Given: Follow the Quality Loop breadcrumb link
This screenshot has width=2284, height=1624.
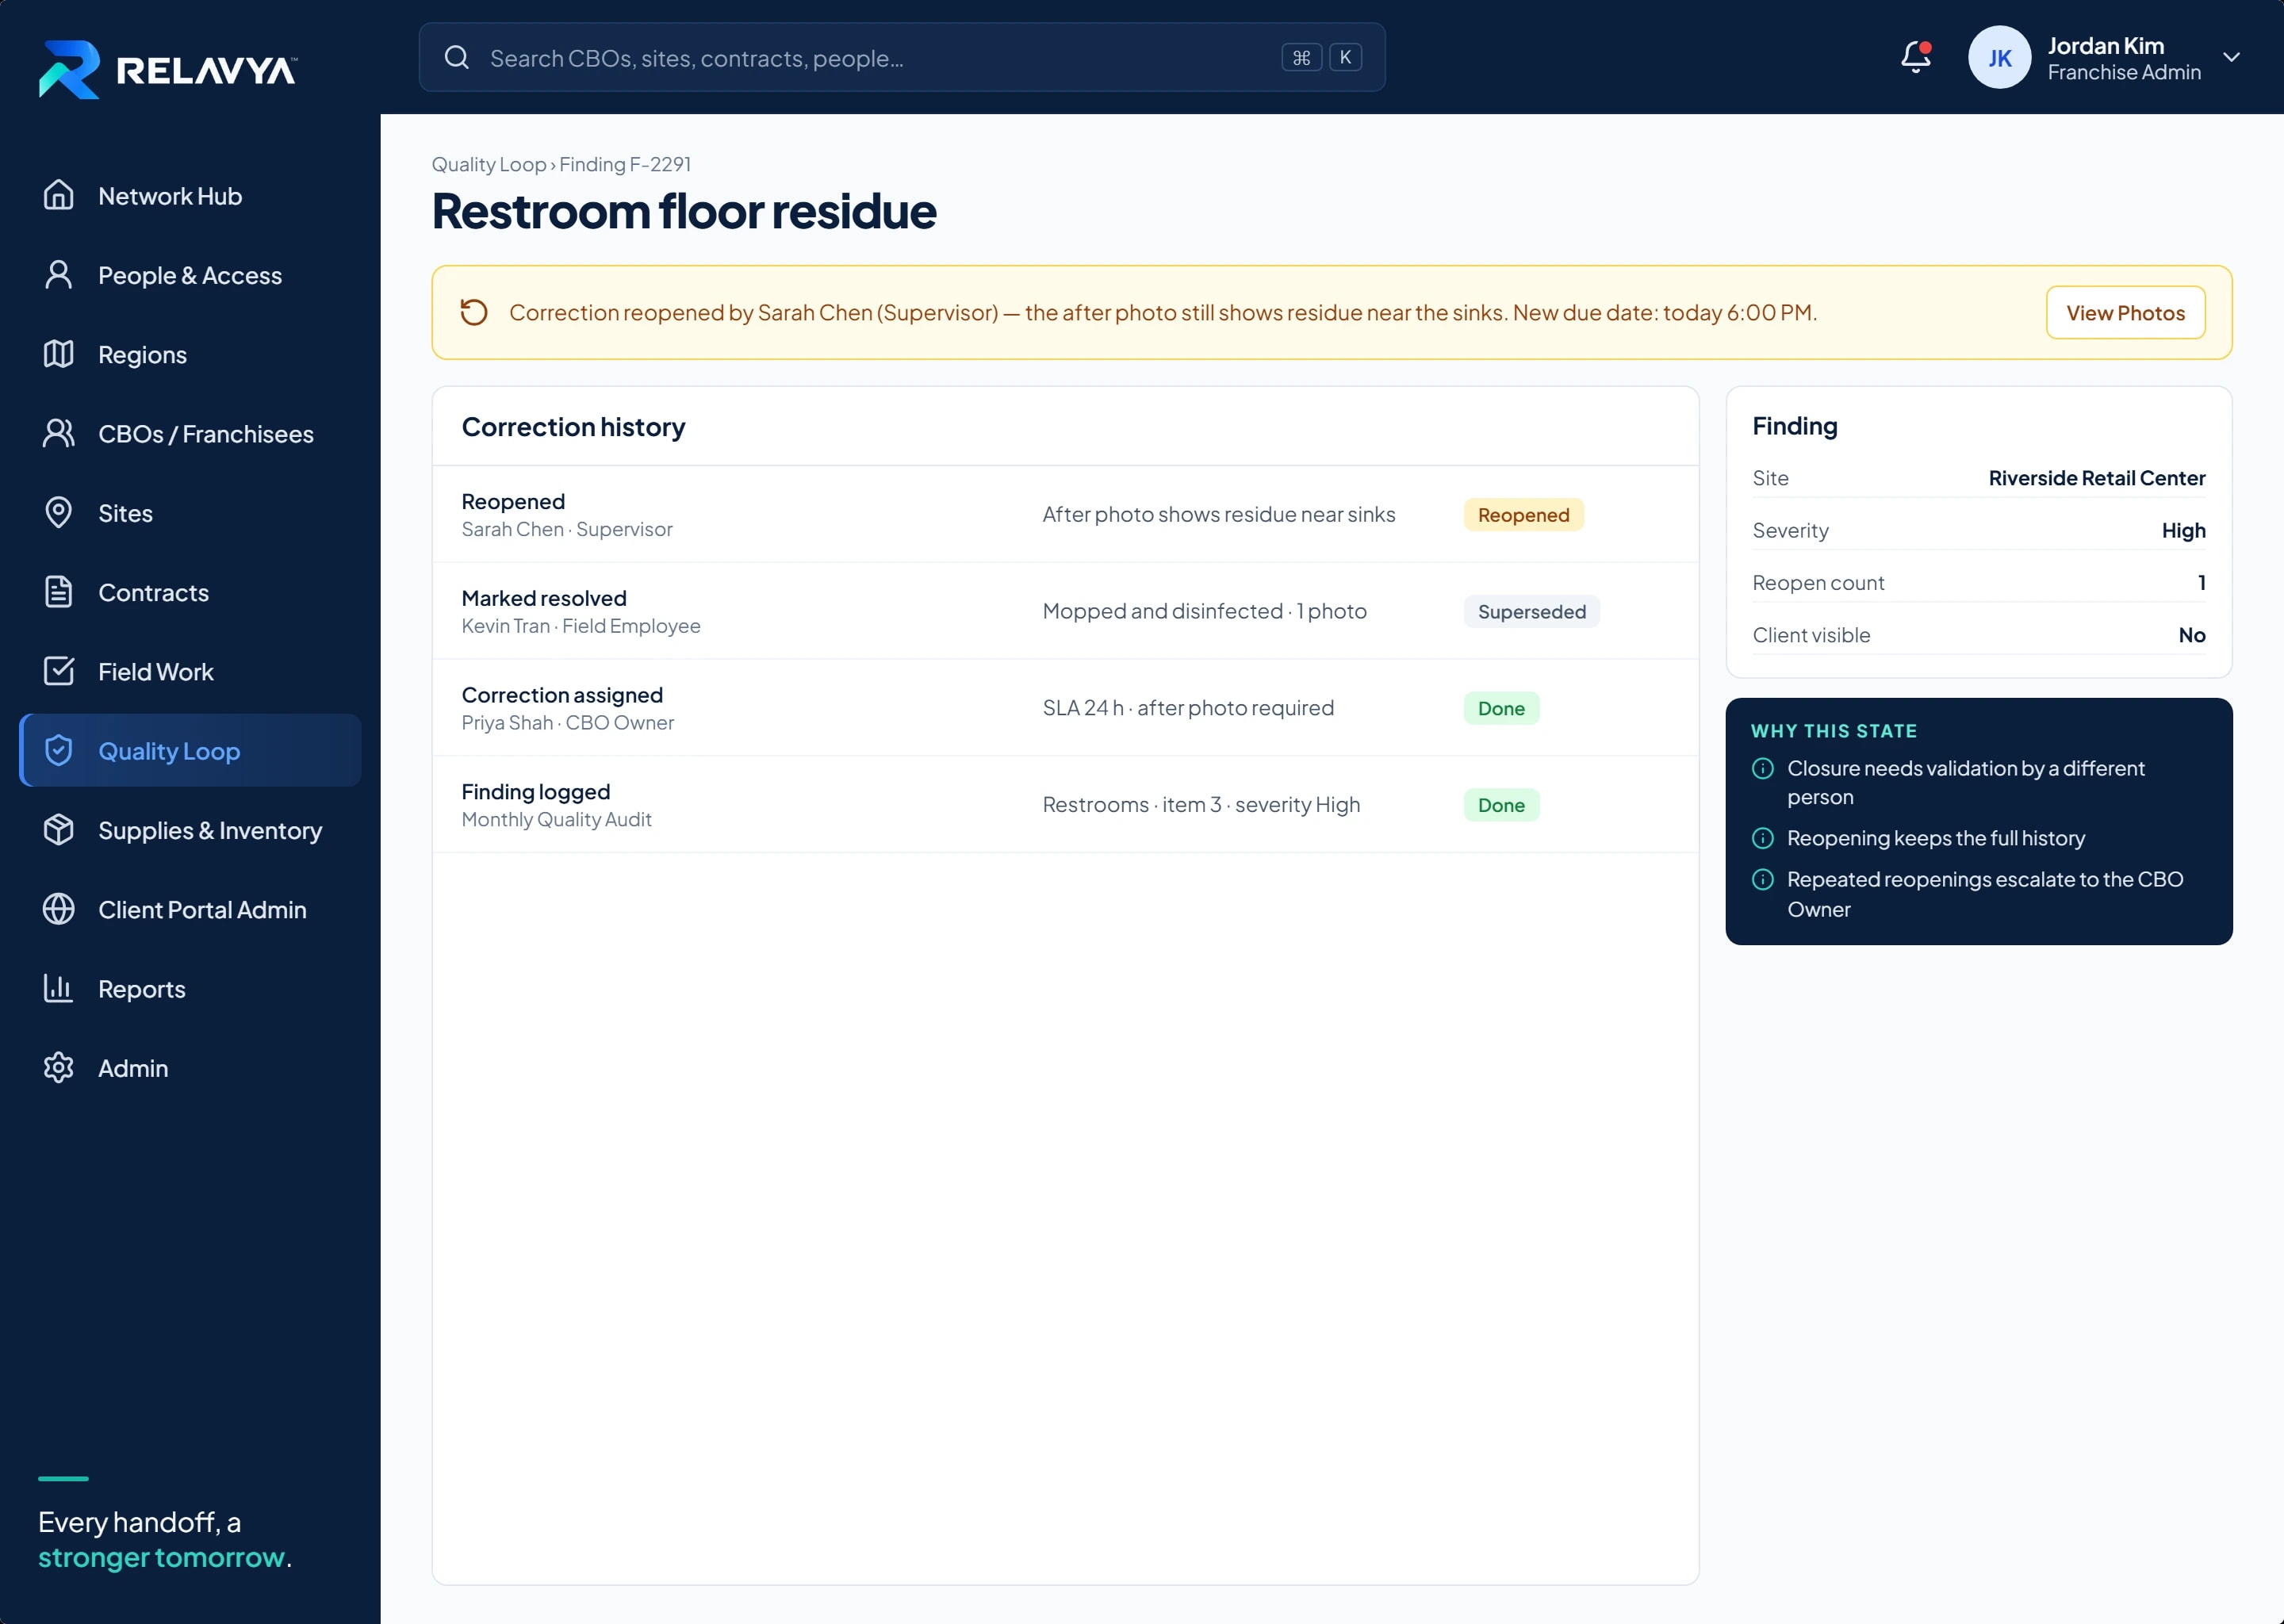Looking at the screenshot, I should (489, 164).
